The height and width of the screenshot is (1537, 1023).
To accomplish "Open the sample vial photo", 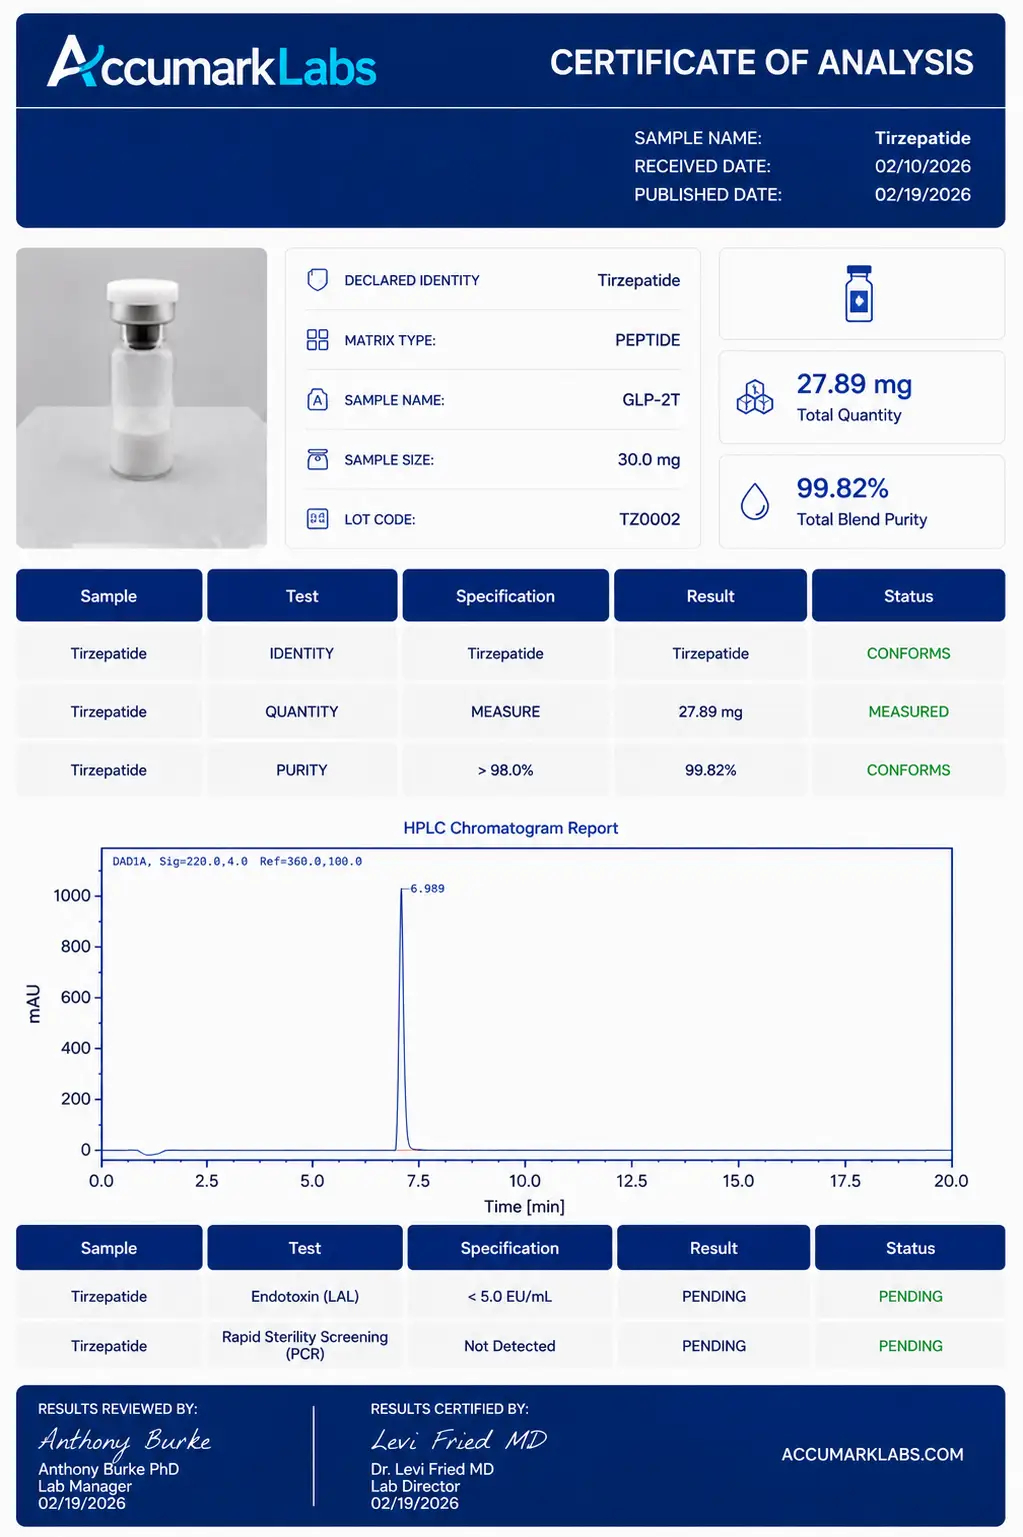I will 142,398.
